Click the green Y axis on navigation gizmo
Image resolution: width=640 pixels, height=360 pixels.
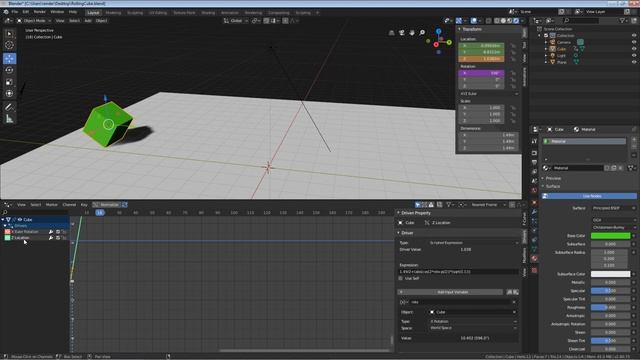click(x=449, y=42)
